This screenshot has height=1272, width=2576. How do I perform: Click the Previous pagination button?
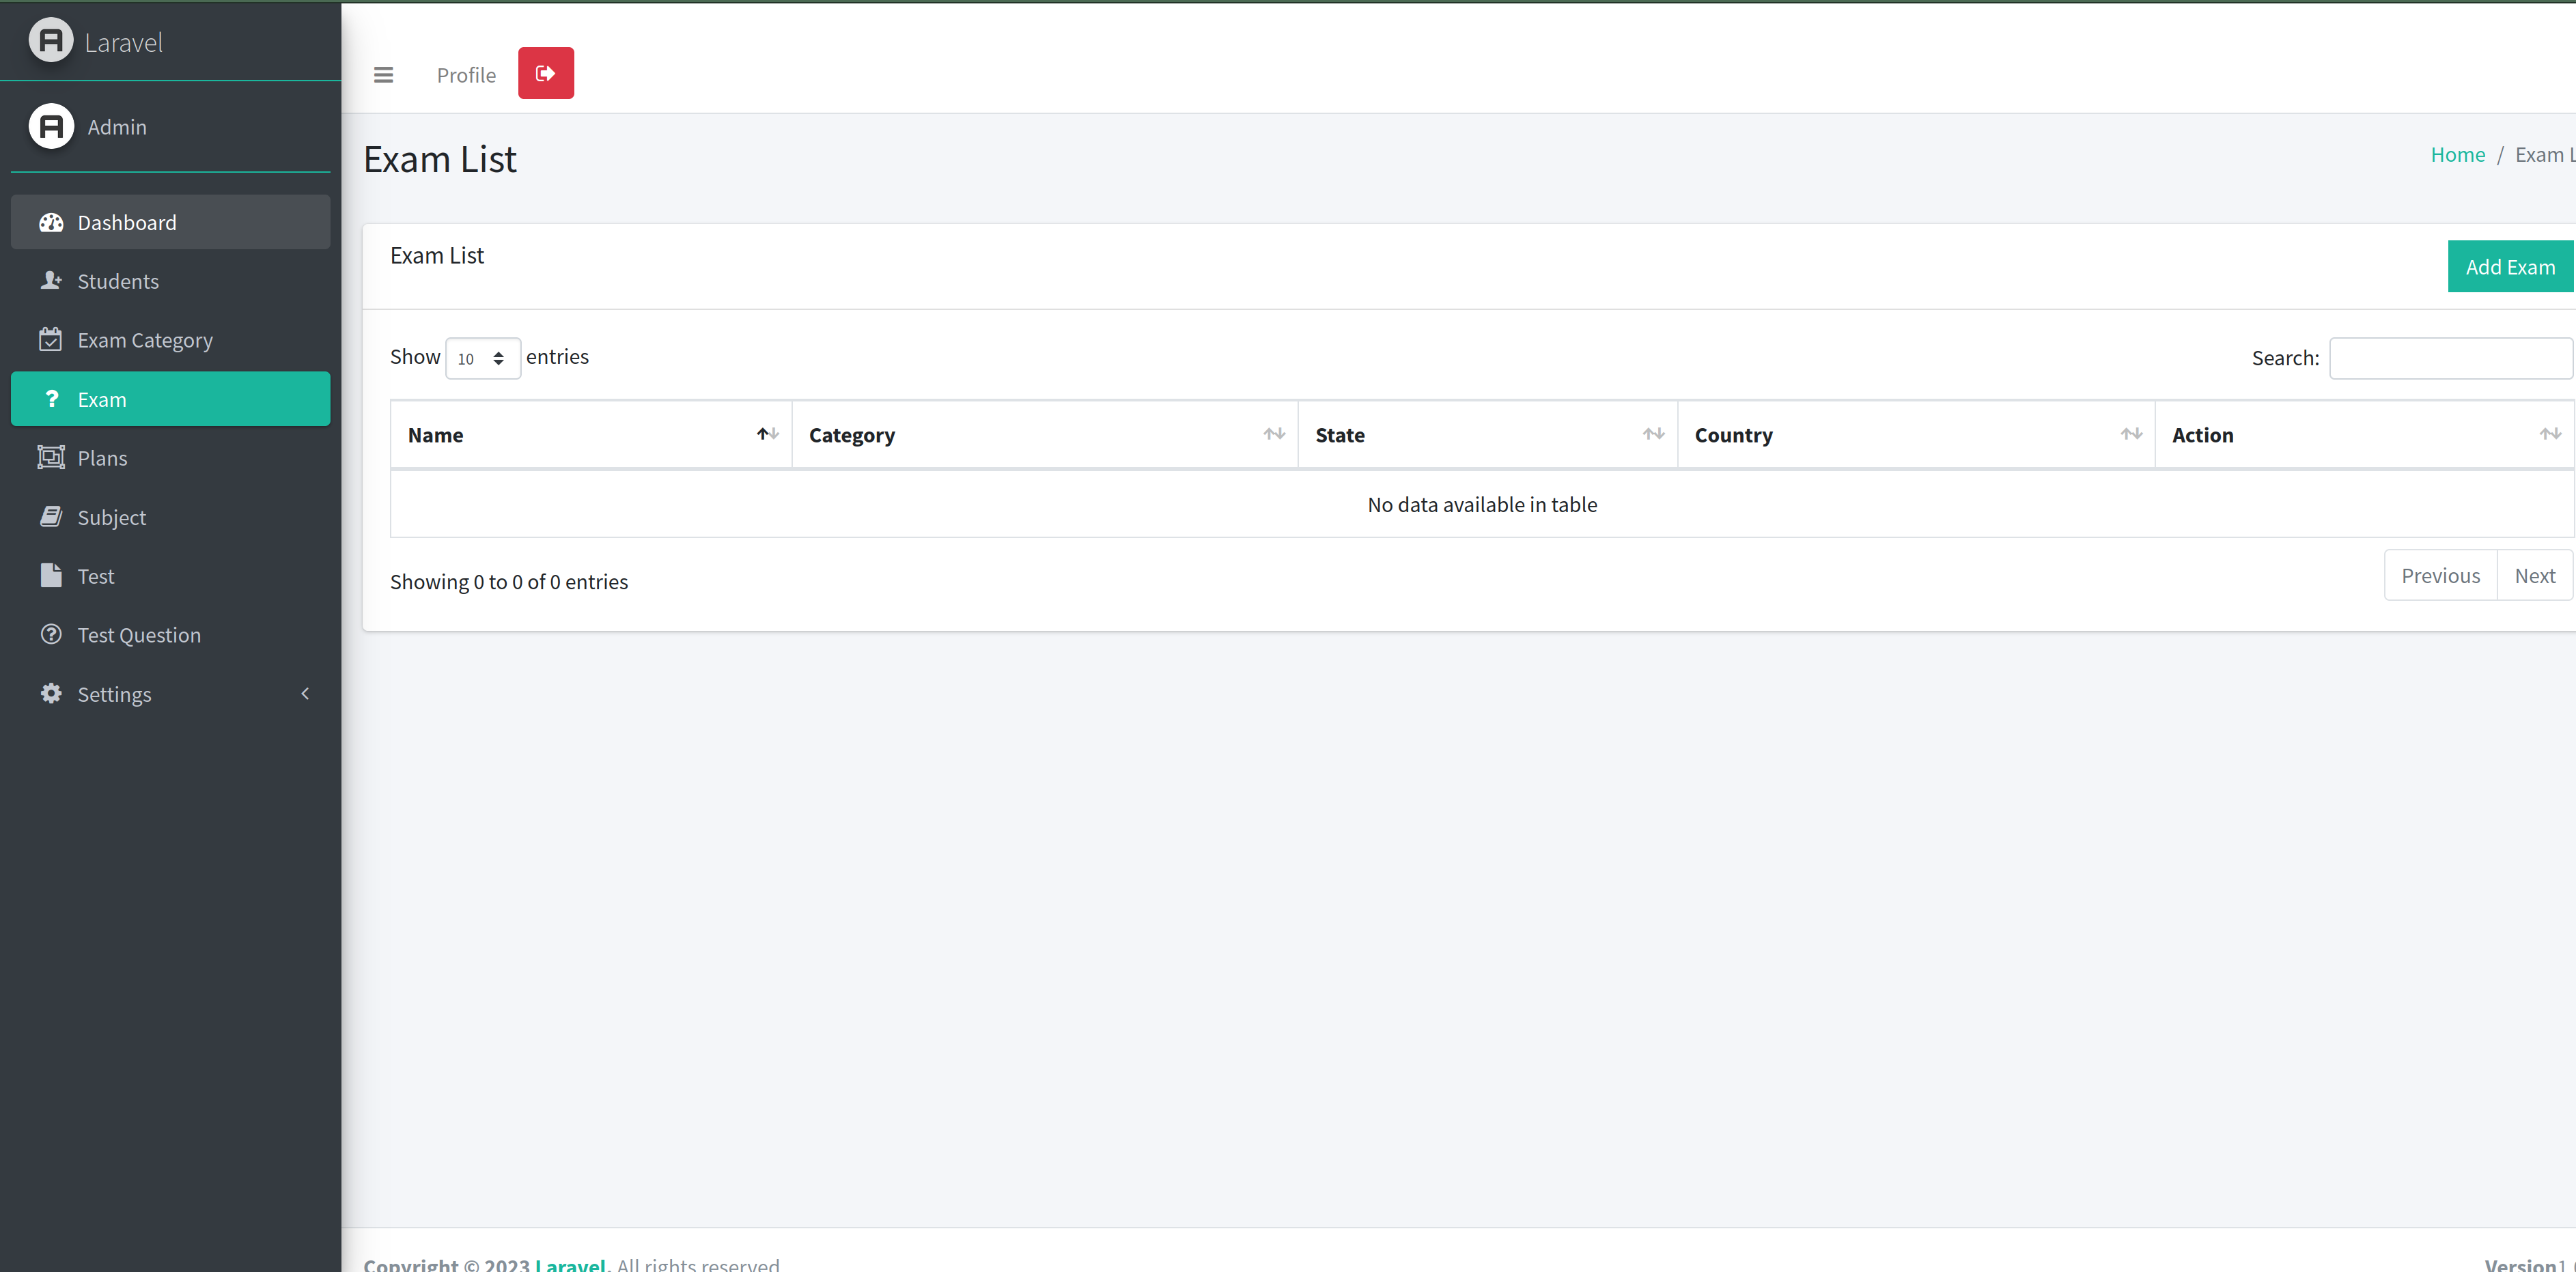click(2440, 576)
